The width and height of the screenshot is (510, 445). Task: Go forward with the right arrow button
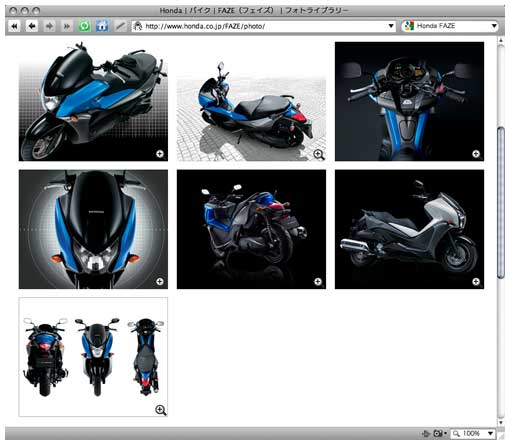[x=49, y=26]
